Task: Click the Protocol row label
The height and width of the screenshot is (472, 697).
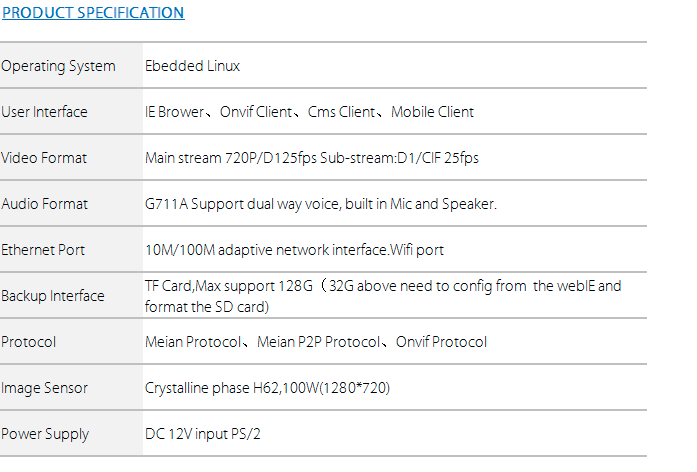Action: pyautogui.click(x=28, y=342)
